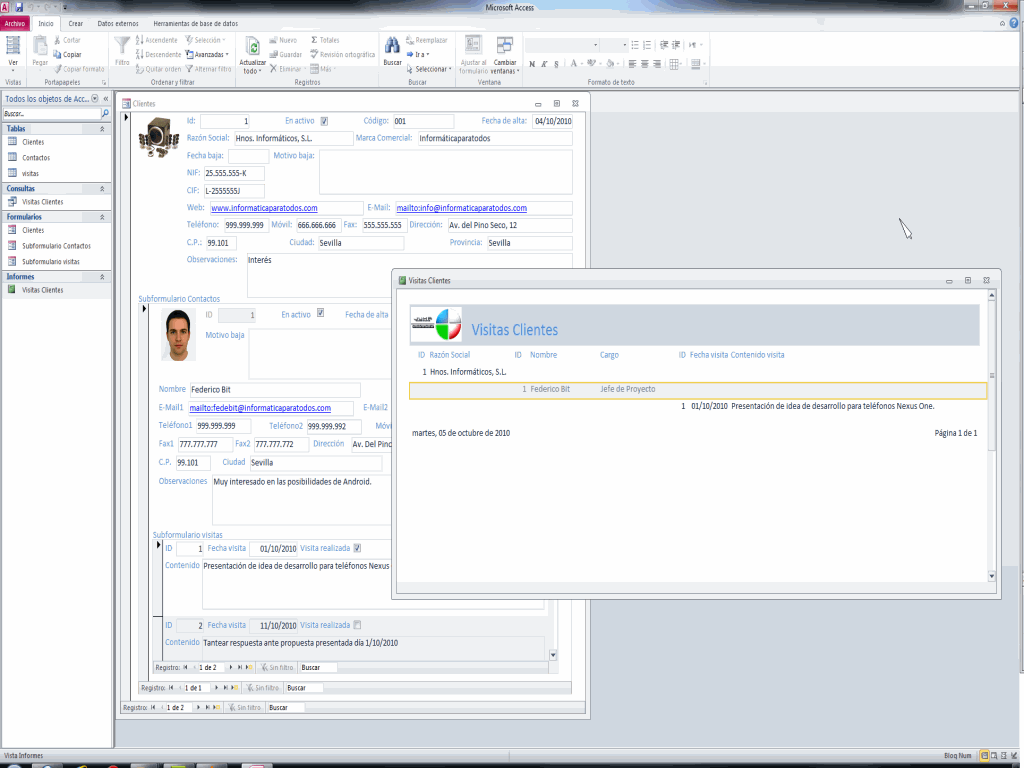Check Visita realizada for the 11/10/2010 visit
This screenshot has height=768, width=1024.
click(357, 625)
